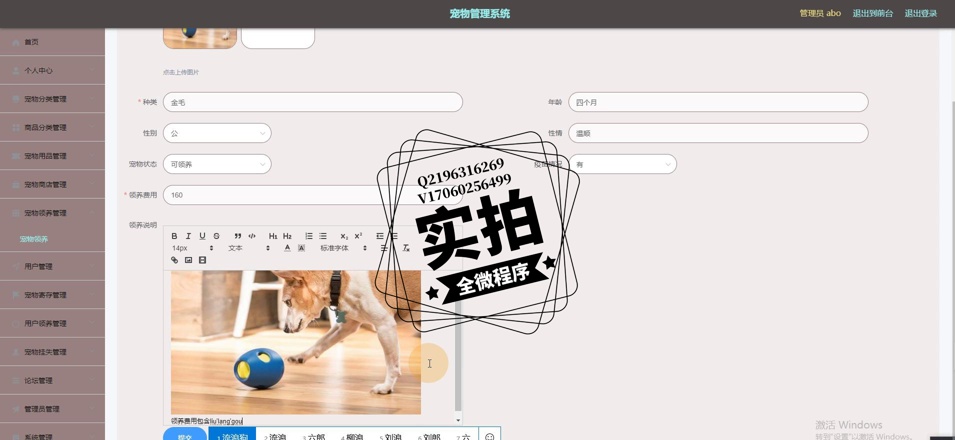
Task: Click the 退出登录 link
Action: pos(921,13)
